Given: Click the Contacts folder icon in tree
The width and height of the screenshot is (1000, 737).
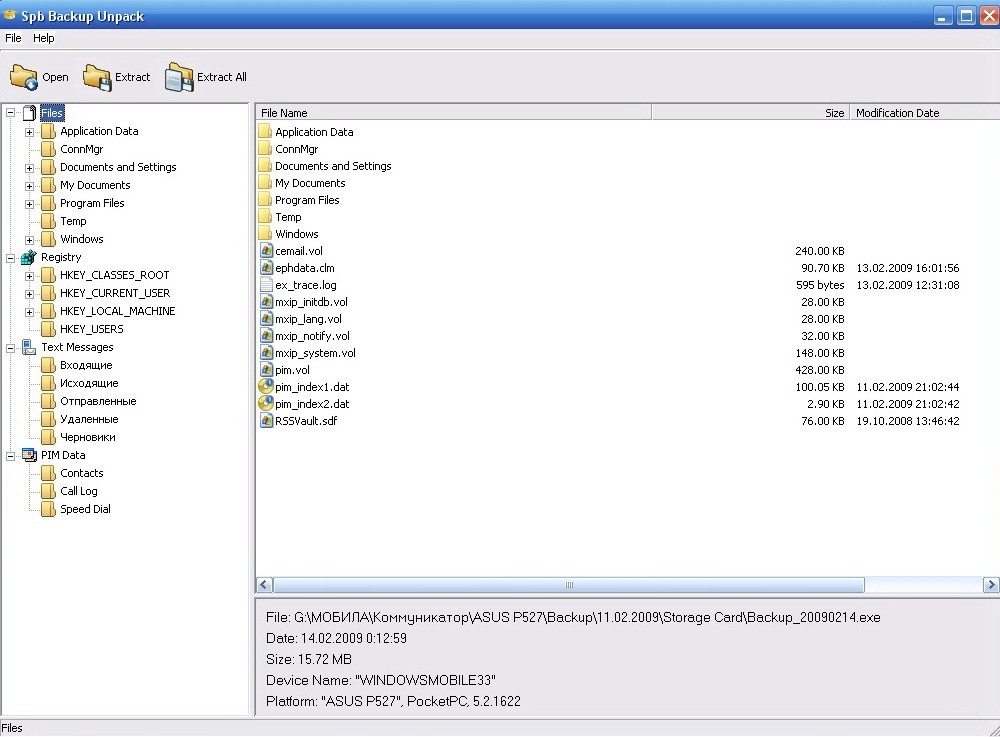Looking at the screenshot, I should tap(48, 473).
